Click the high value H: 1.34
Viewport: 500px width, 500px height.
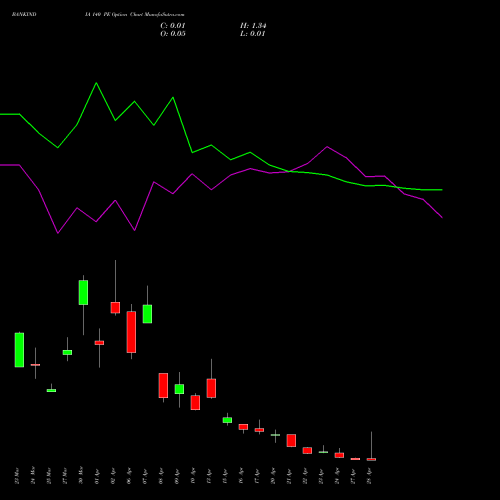[x=253, y=26]
